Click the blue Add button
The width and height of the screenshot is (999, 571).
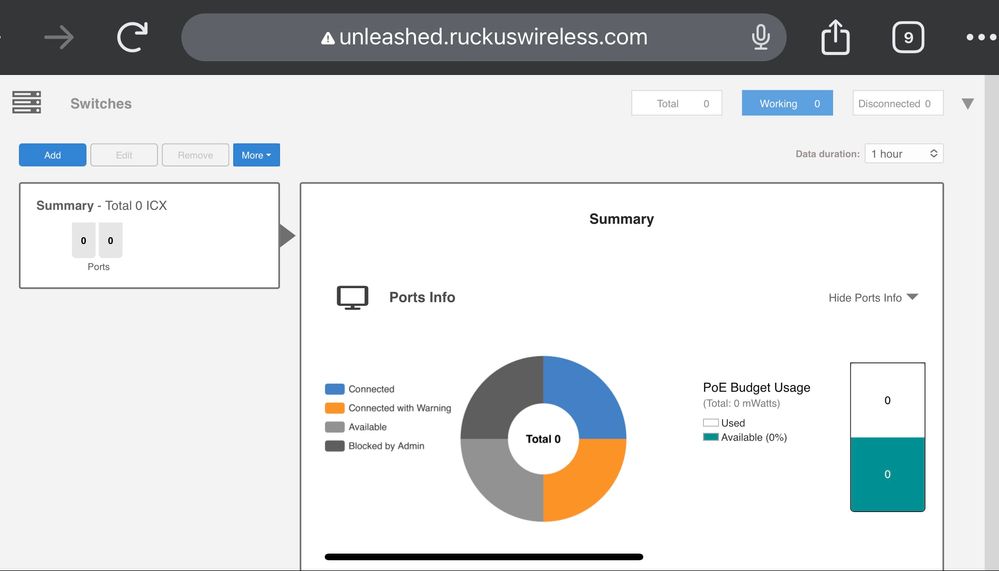(x=52, y=155)
